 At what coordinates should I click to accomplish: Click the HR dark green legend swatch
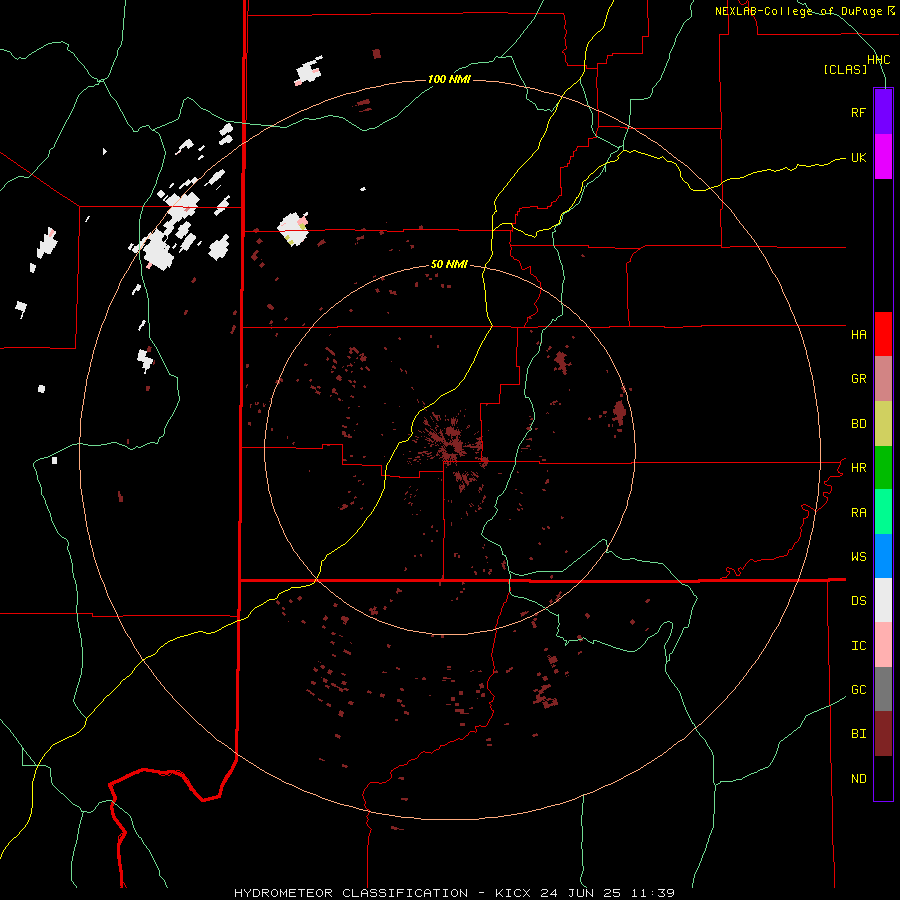click(883, 468)
